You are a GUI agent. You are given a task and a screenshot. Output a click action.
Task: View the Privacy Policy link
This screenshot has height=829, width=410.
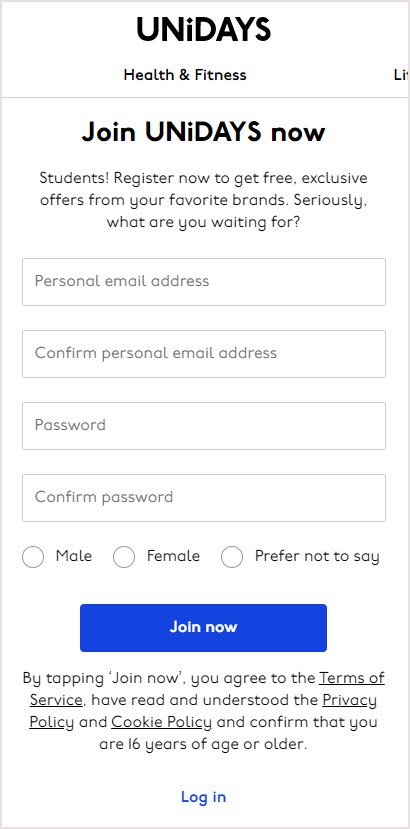click(350, 700)
